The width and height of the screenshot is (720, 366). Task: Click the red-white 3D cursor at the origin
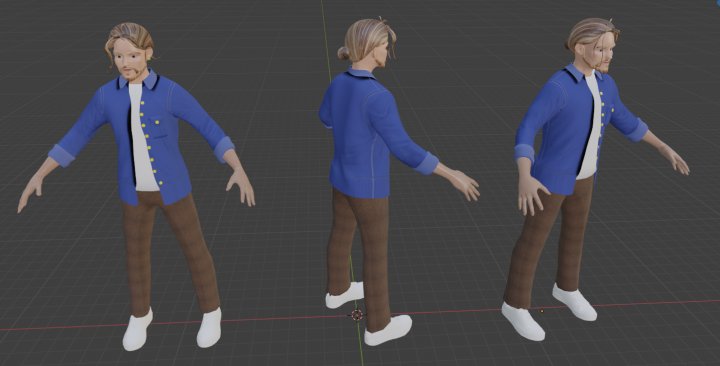pyautogui.click(x=357, y=315)
